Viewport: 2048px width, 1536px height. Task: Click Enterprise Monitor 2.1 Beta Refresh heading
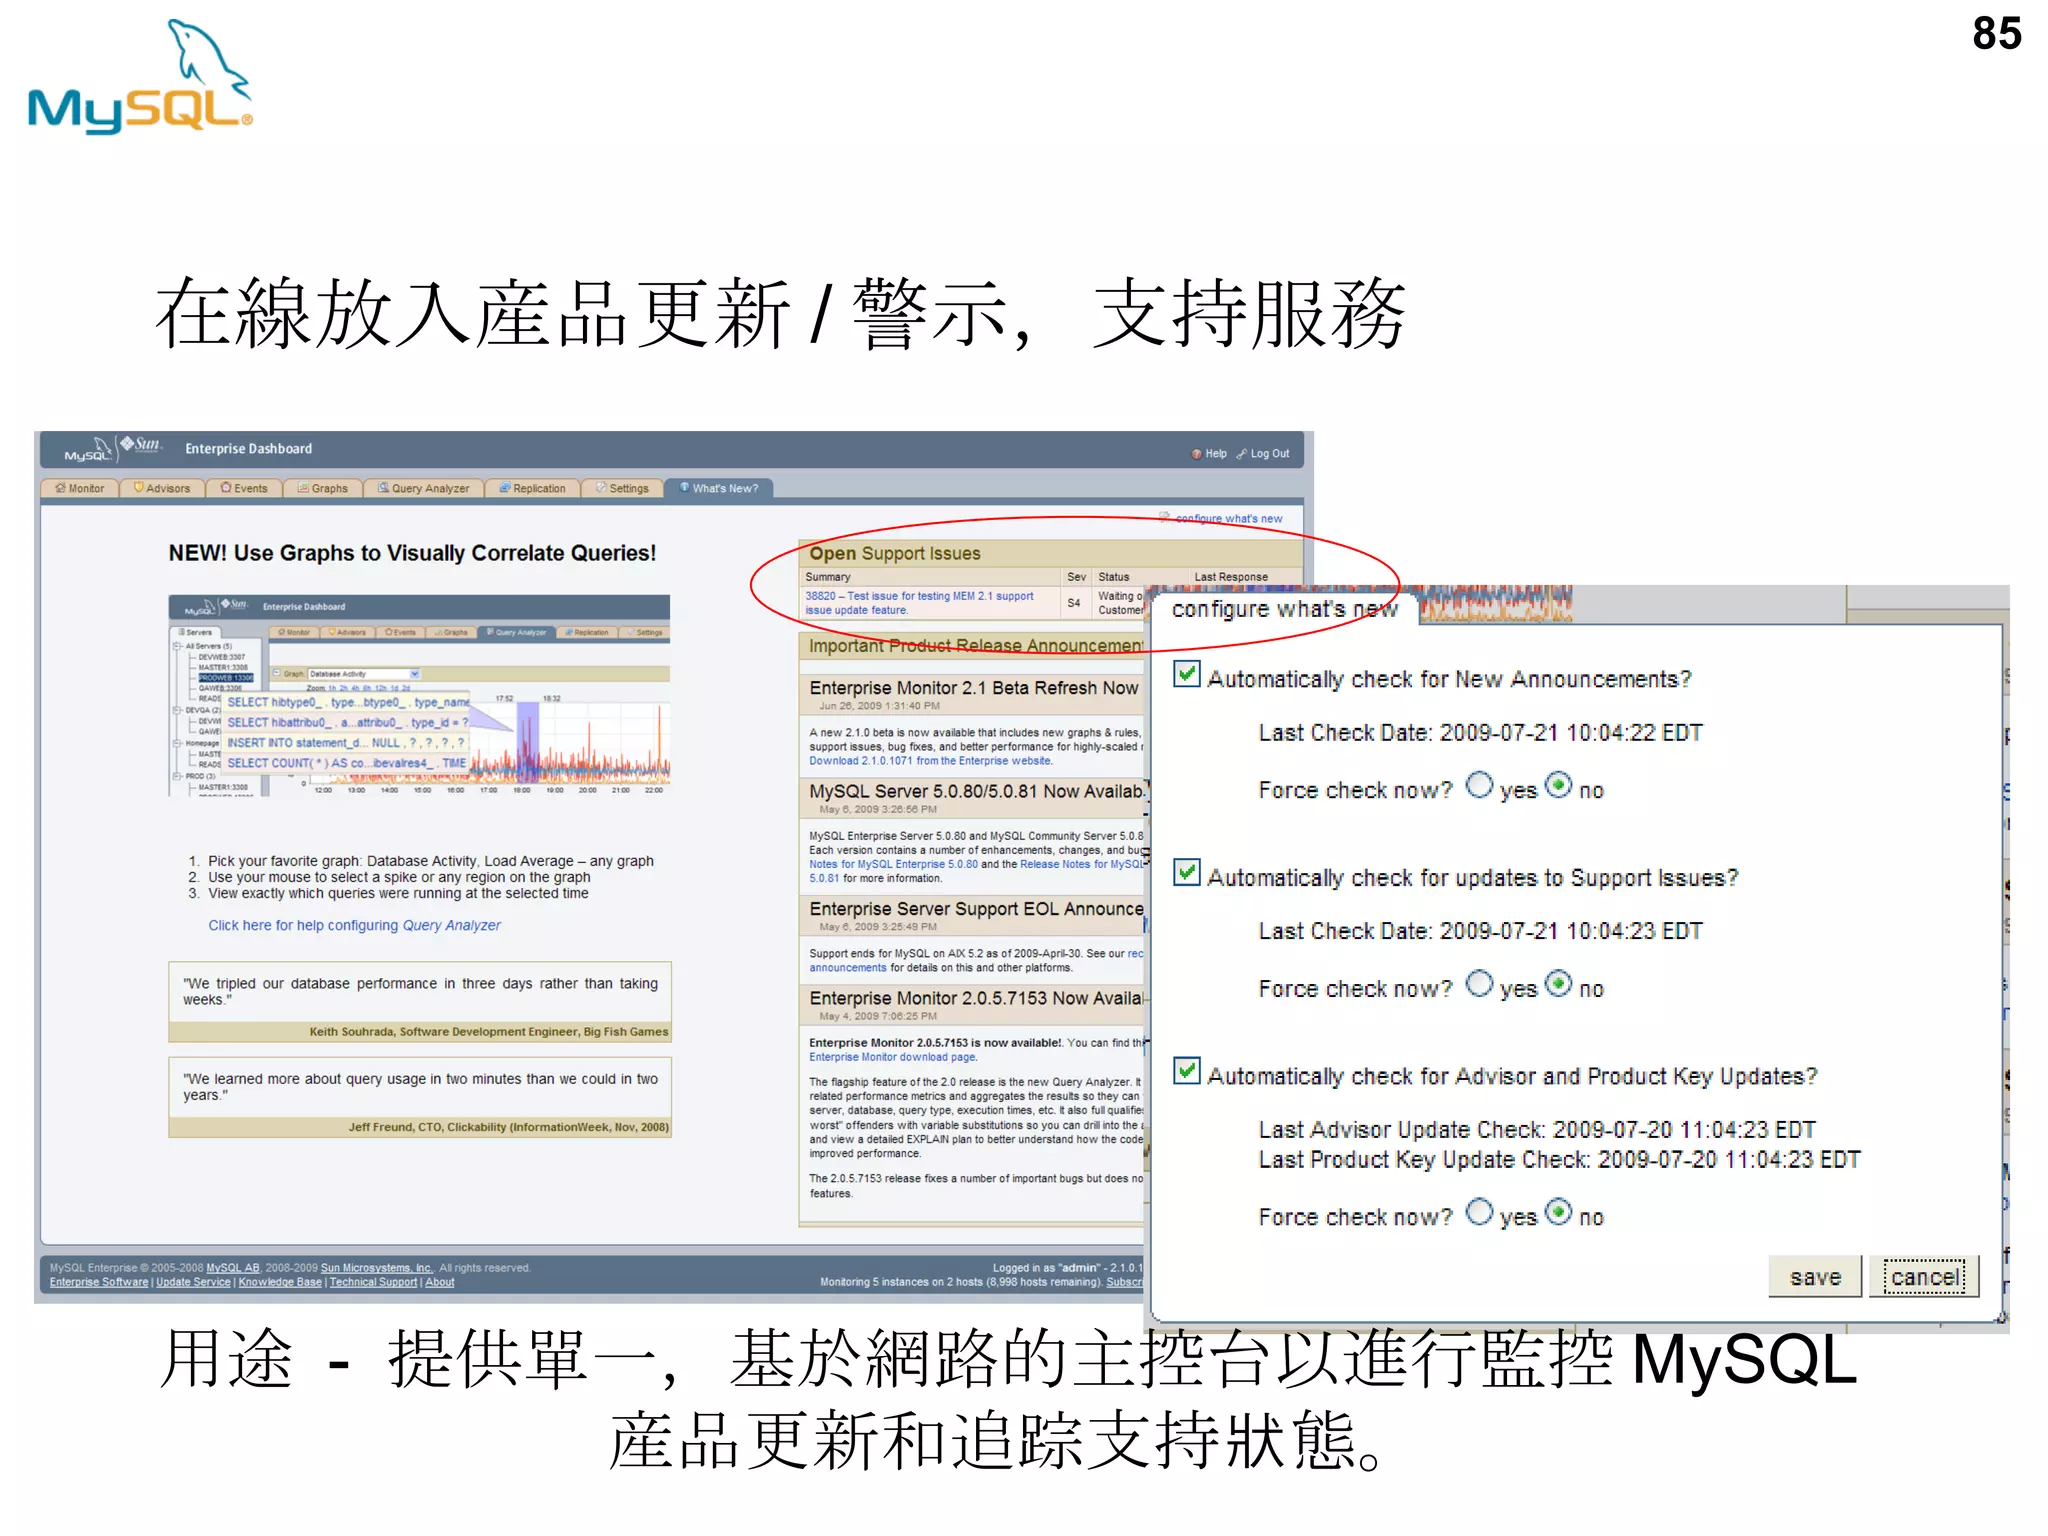974,688
